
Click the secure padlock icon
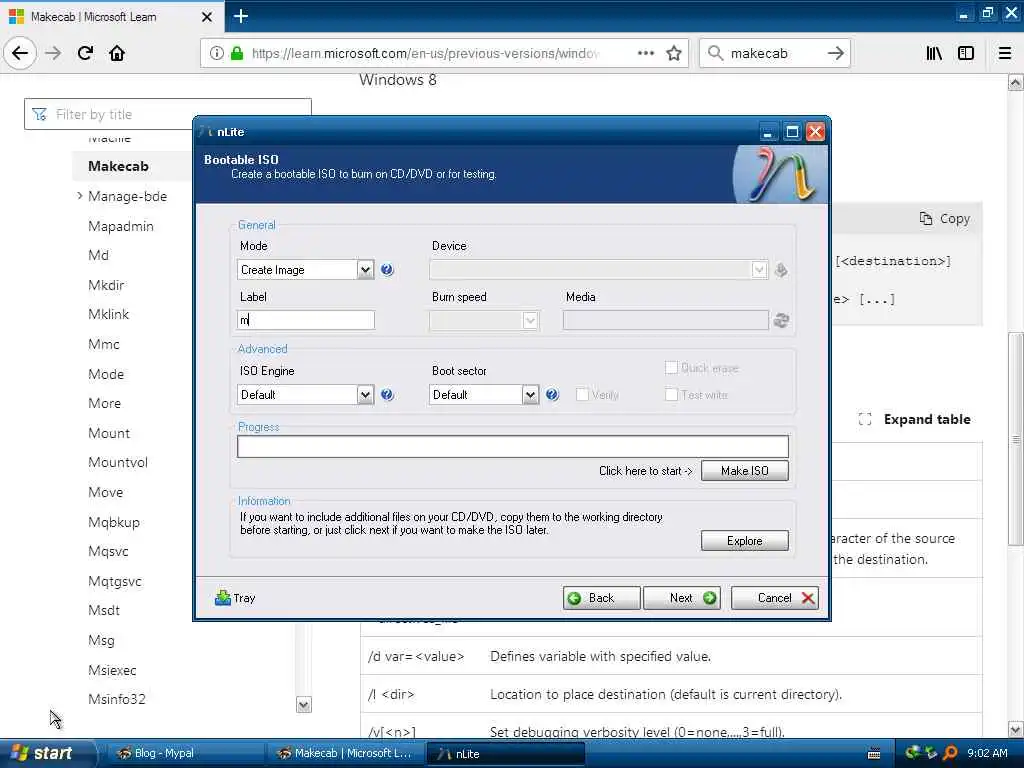[x=237, y=54]
